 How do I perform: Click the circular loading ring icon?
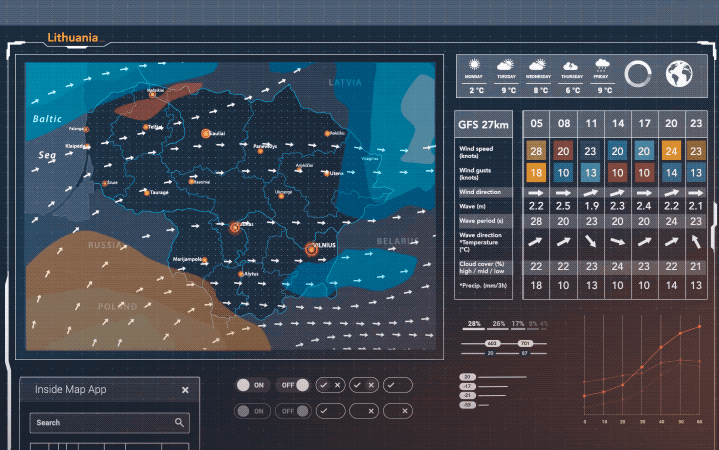click(x=638, y=73)
